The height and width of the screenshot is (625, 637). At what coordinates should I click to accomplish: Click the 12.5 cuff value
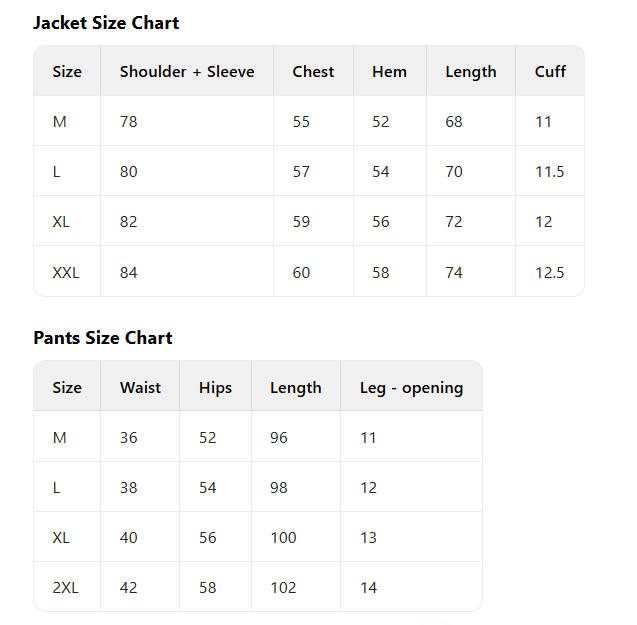click(x=549, y=272)
